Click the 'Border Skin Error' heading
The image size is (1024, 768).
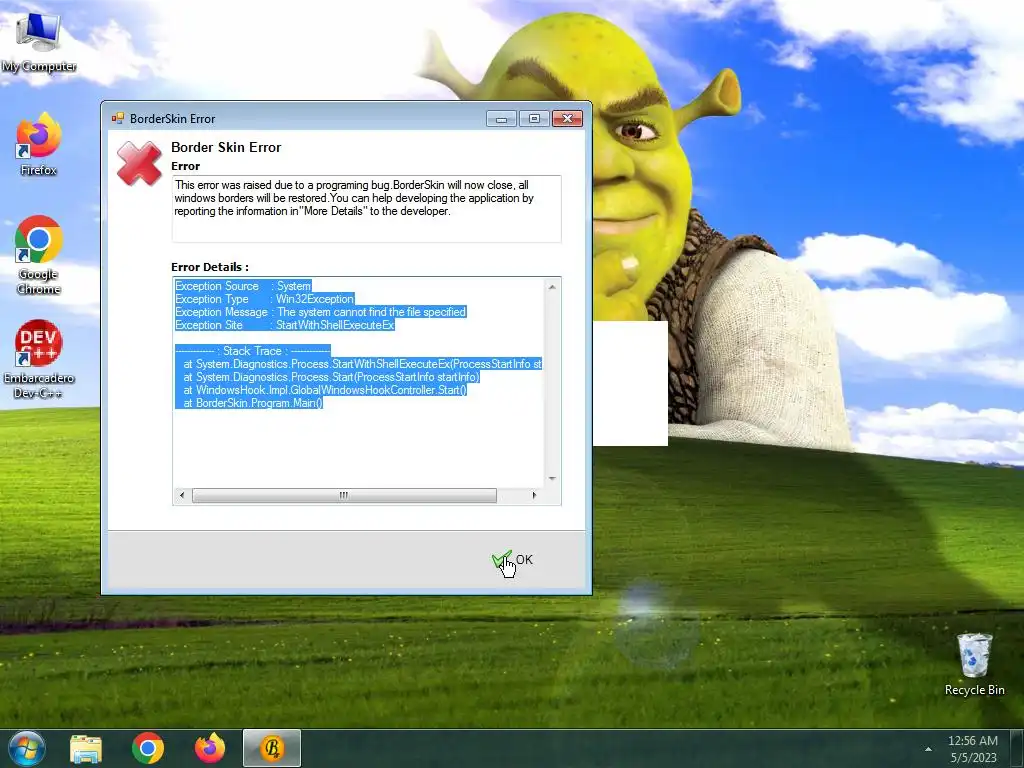tap(226, 147)
